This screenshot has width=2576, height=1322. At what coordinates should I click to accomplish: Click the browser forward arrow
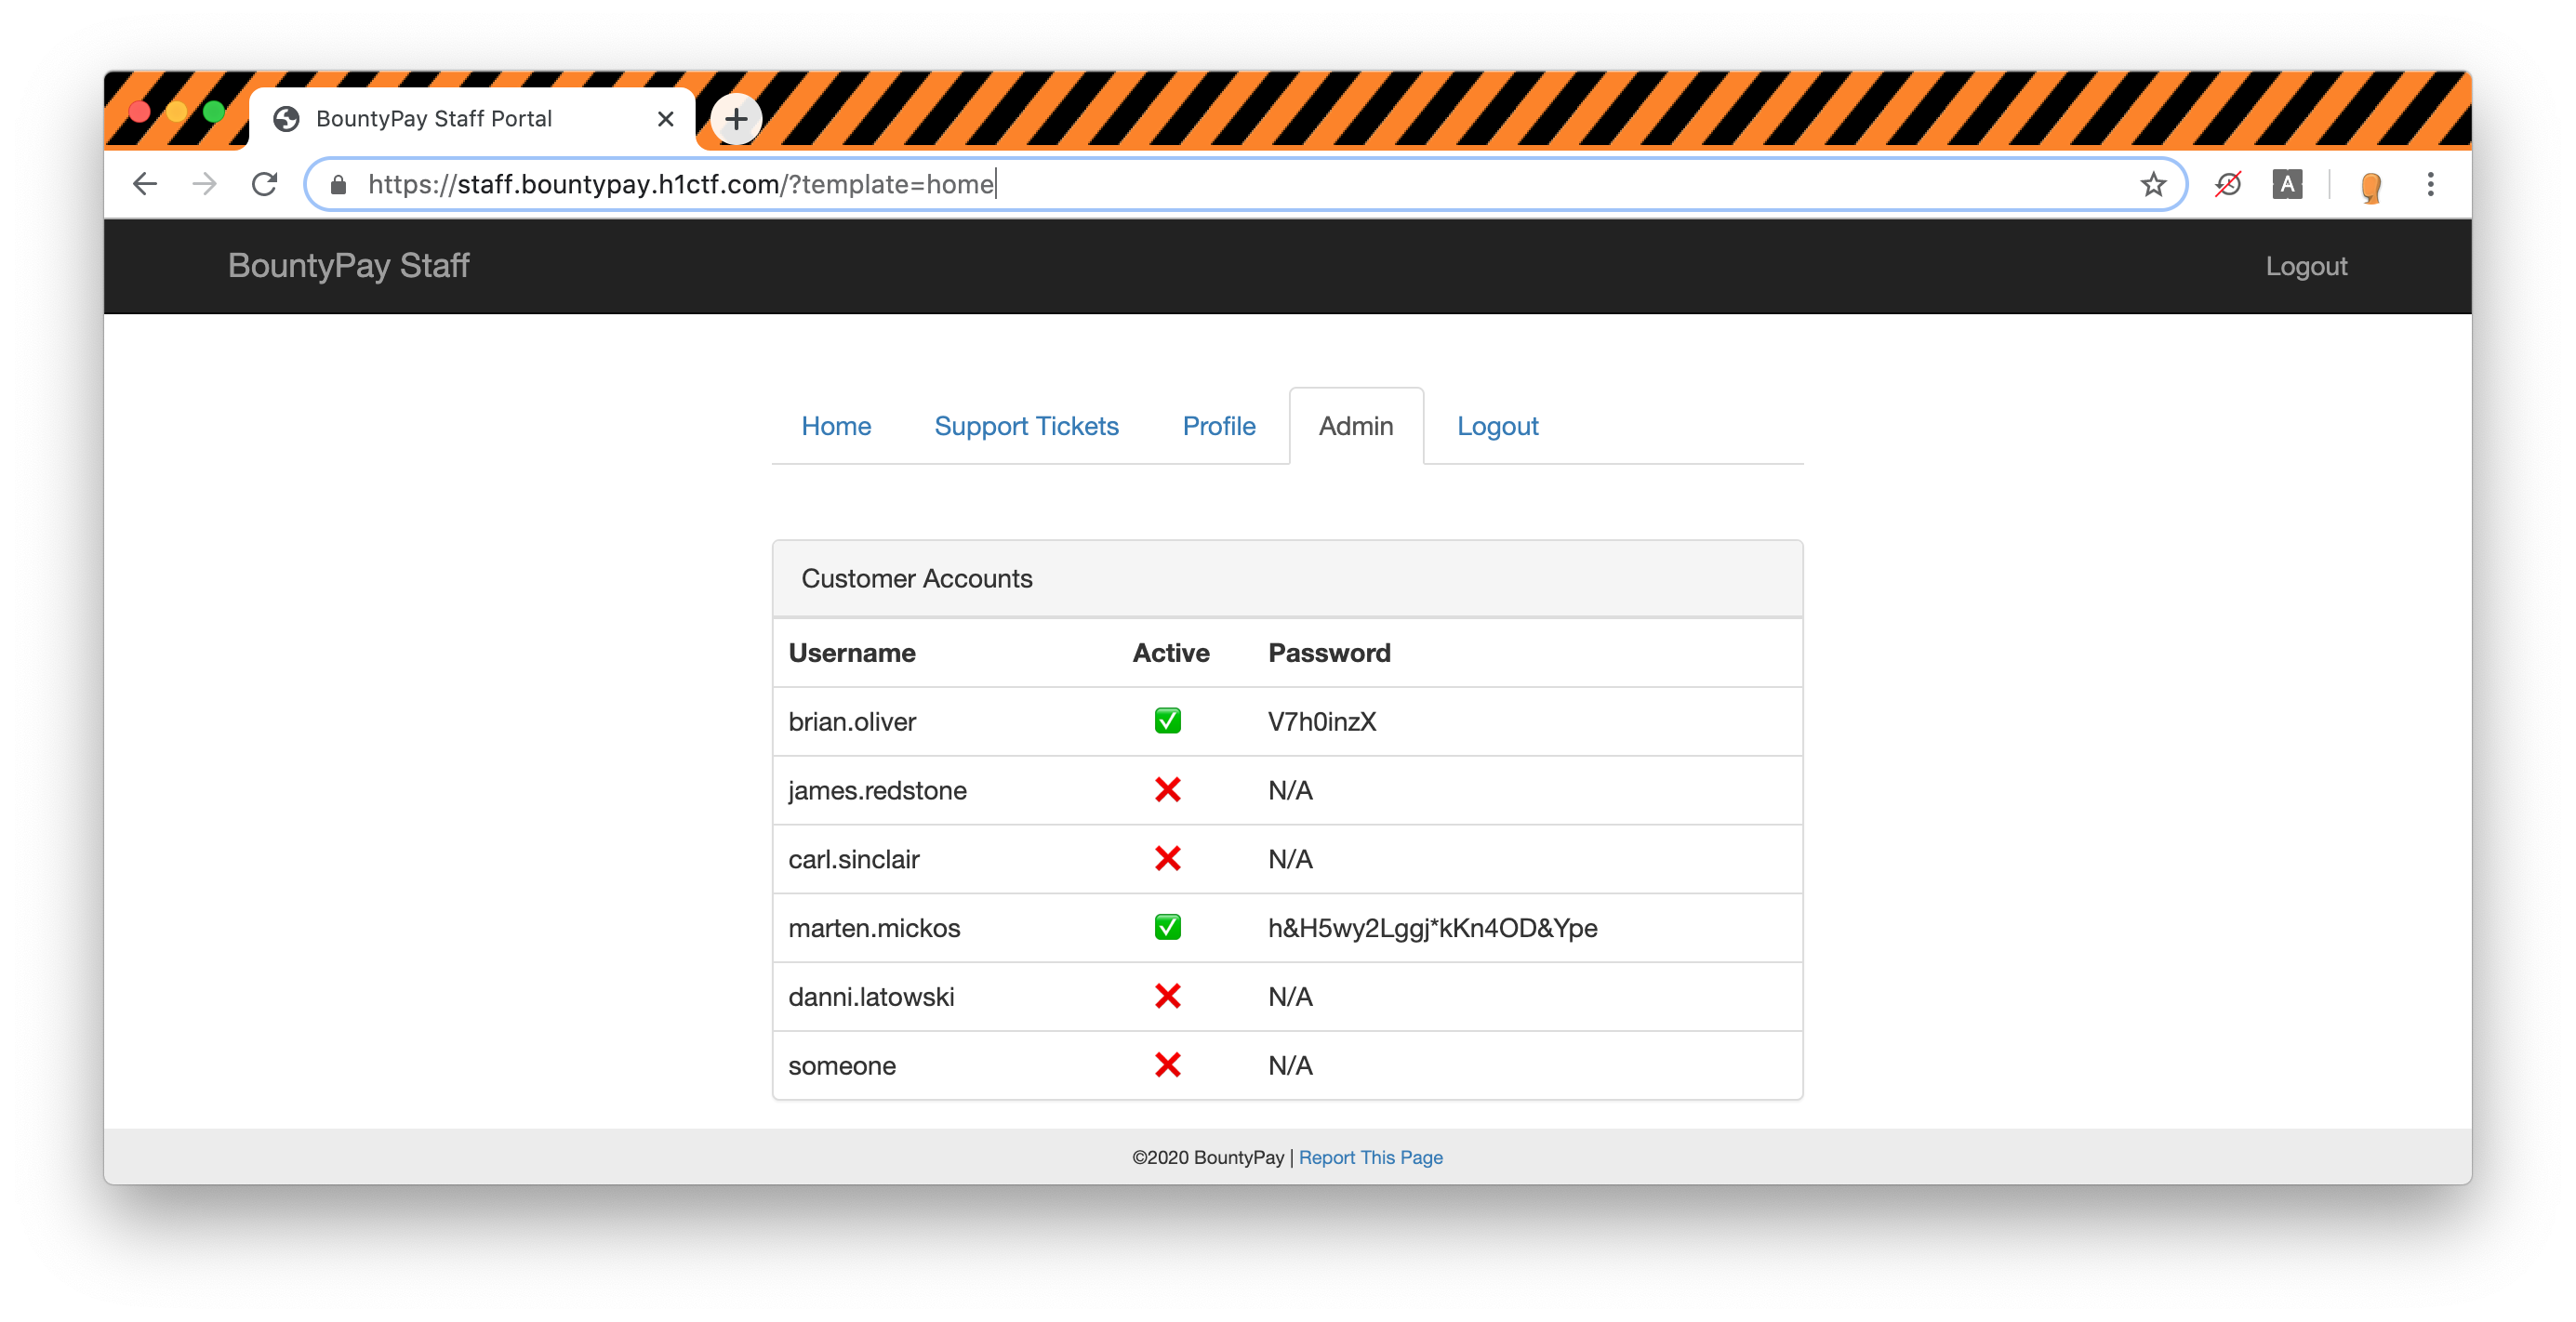tap(205, 184)
